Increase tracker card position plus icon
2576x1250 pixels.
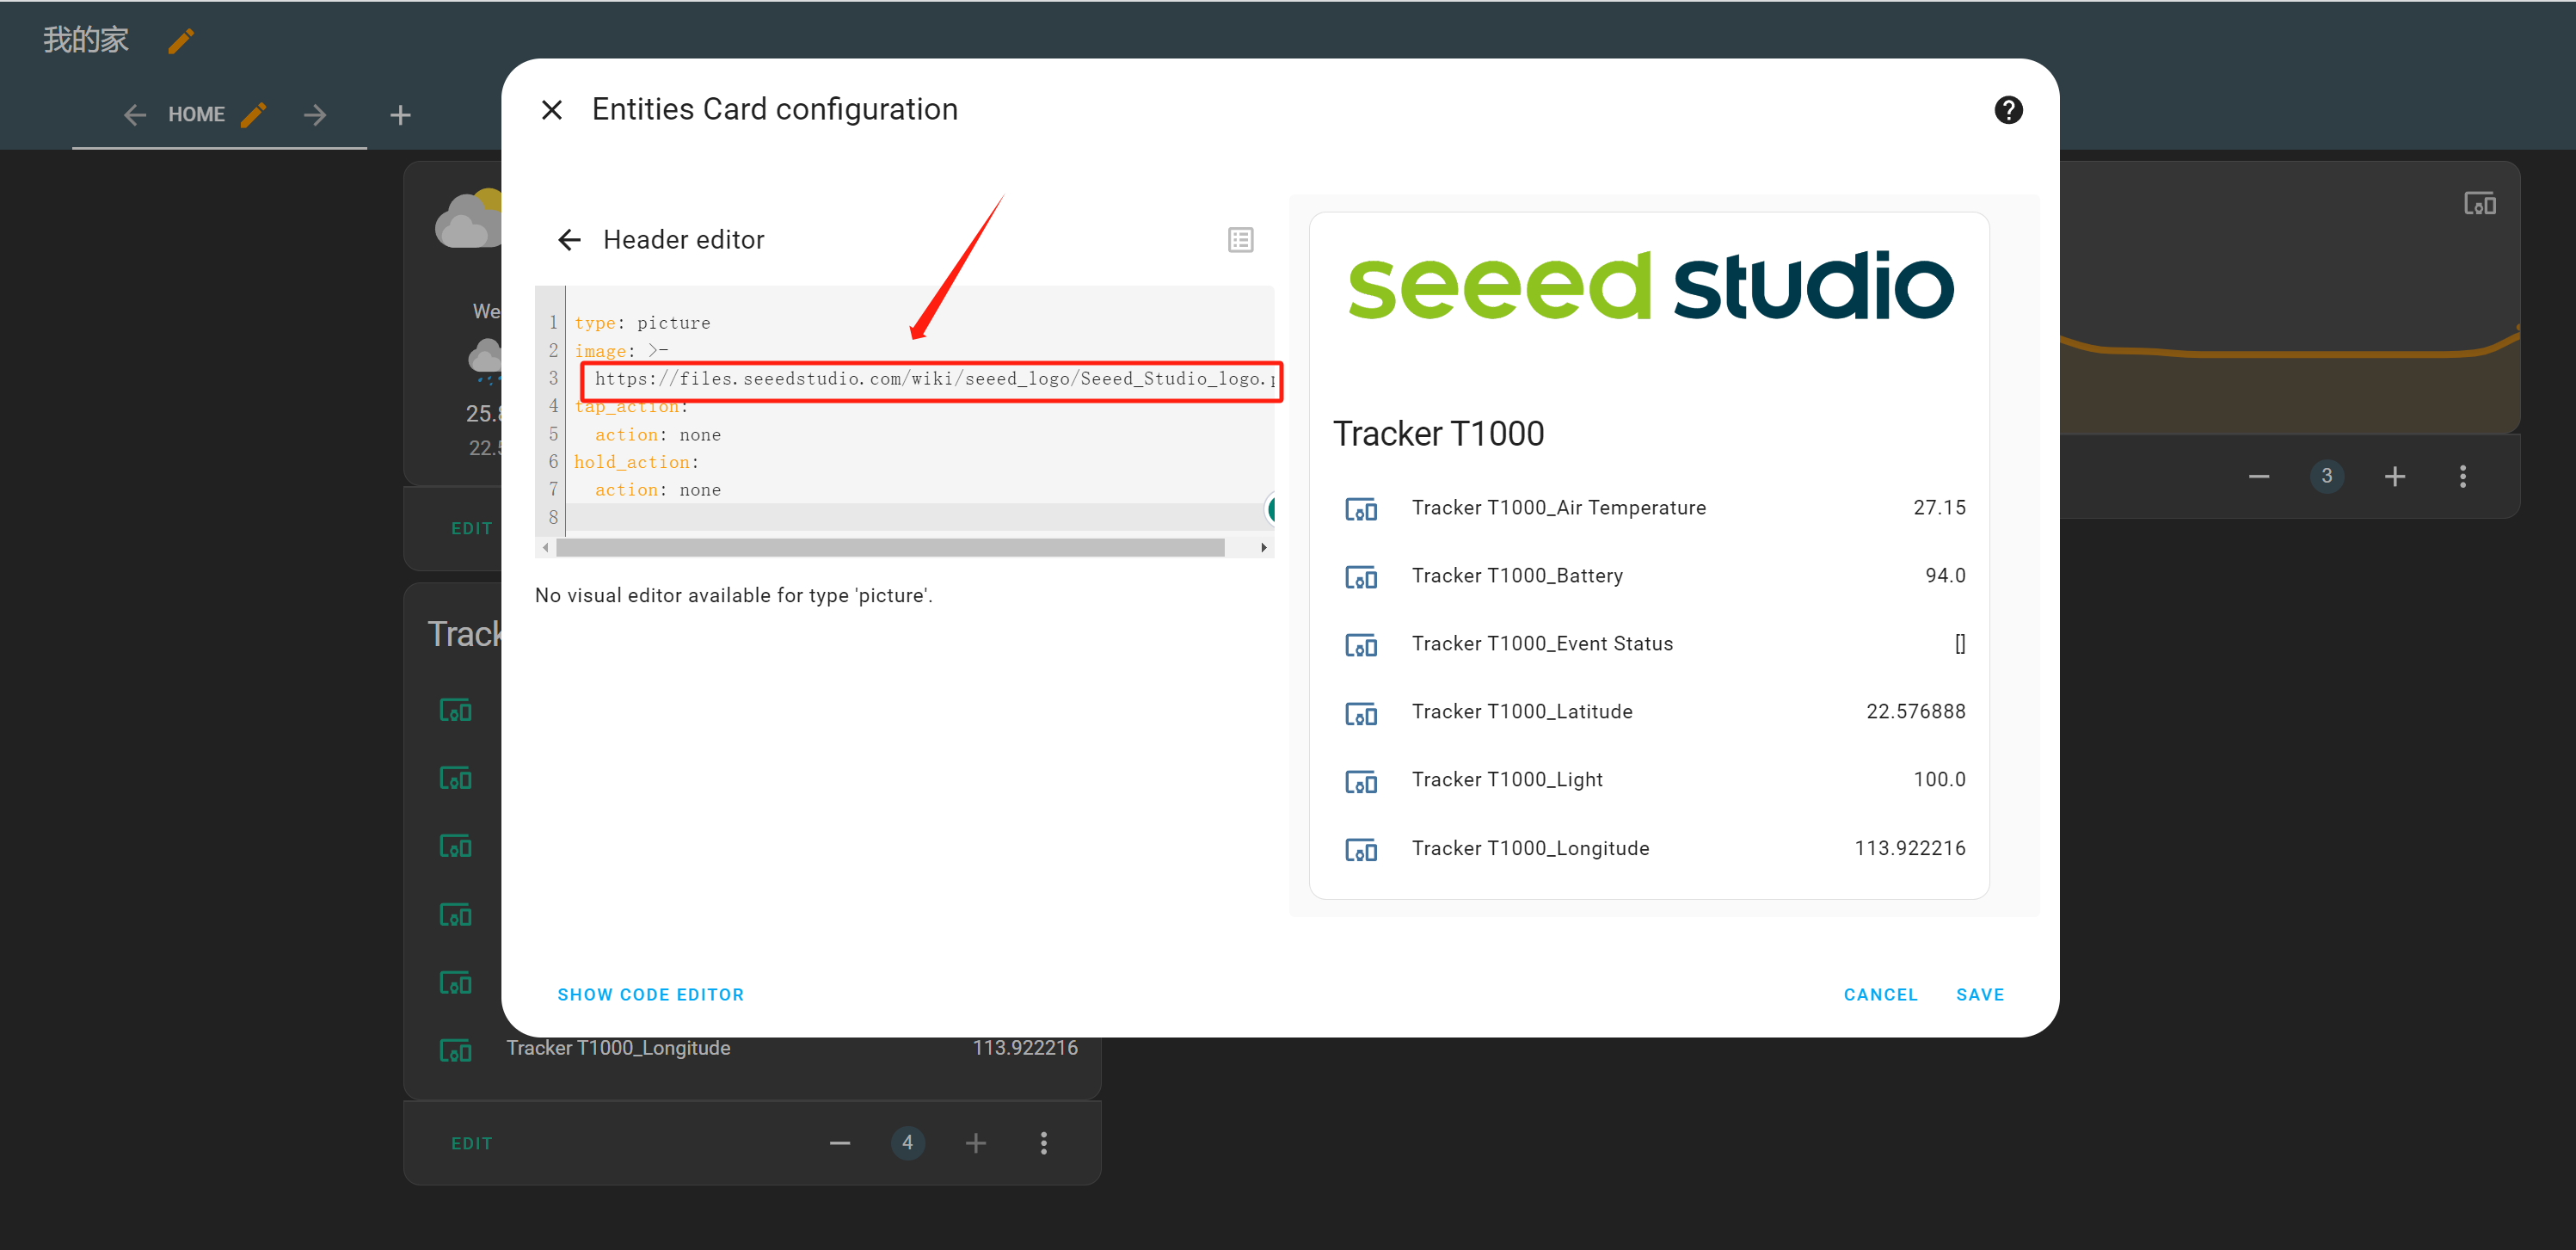(975, 1143)
